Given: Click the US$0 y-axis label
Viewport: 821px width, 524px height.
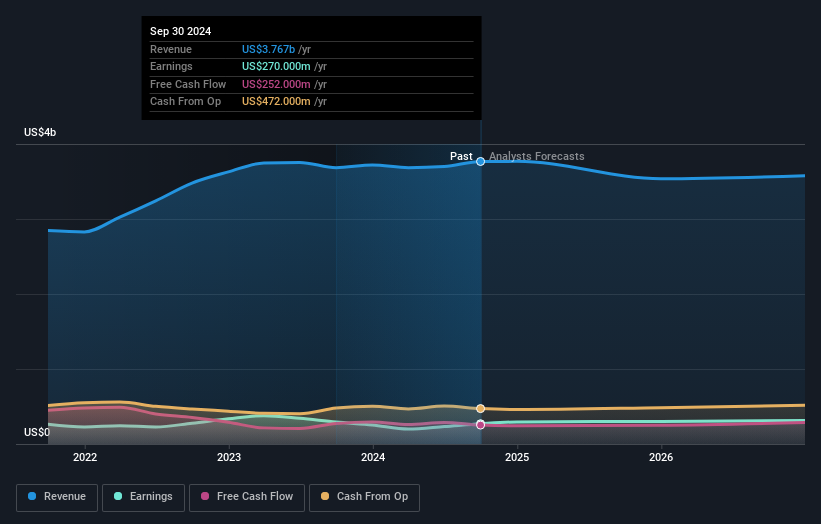Looking at the screenshot, I should (37, 432).
